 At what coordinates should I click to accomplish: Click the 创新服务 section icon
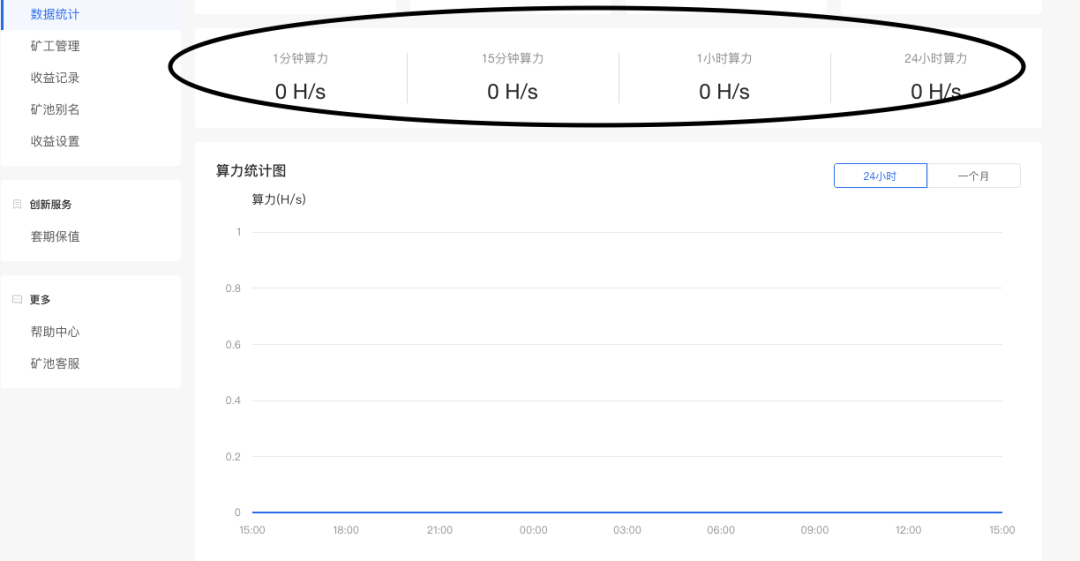(17, 204)
